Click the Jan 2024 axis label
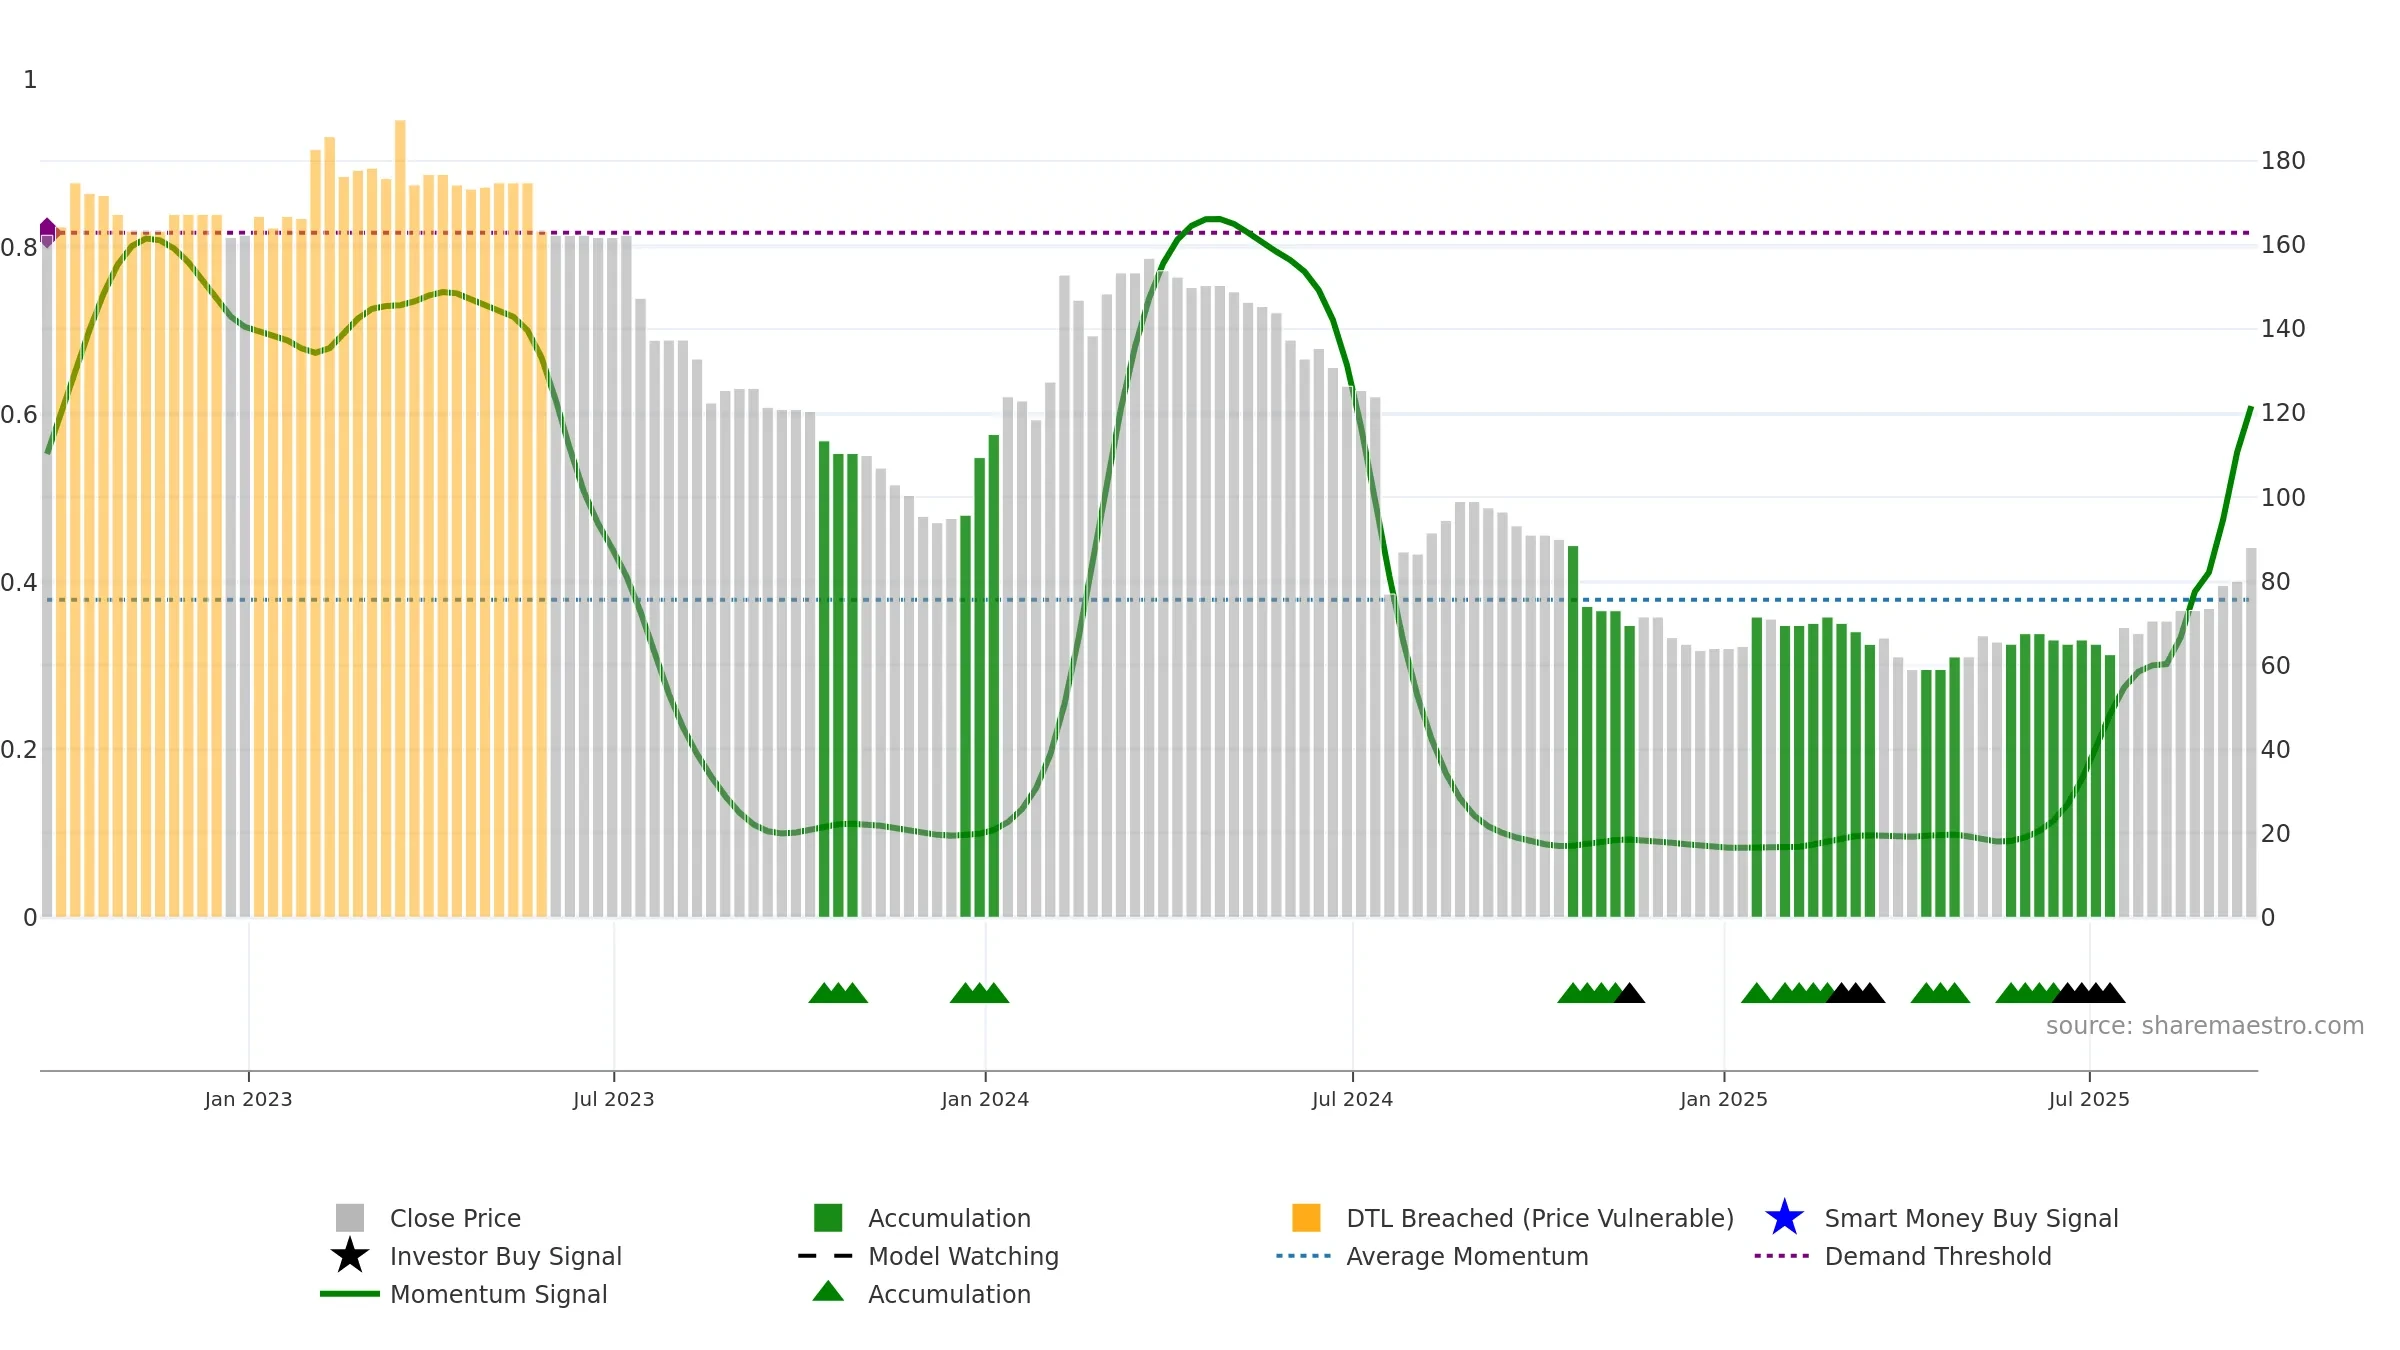 pos(985,1100)
